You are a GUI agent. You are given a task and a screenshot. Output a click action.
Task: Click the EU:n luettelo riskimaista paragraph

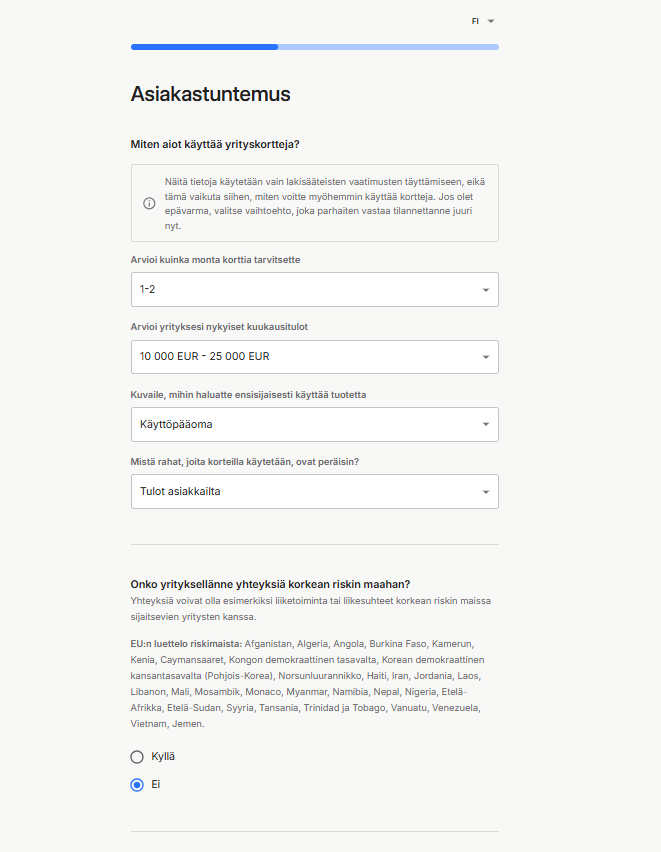(x=310, y=683)
